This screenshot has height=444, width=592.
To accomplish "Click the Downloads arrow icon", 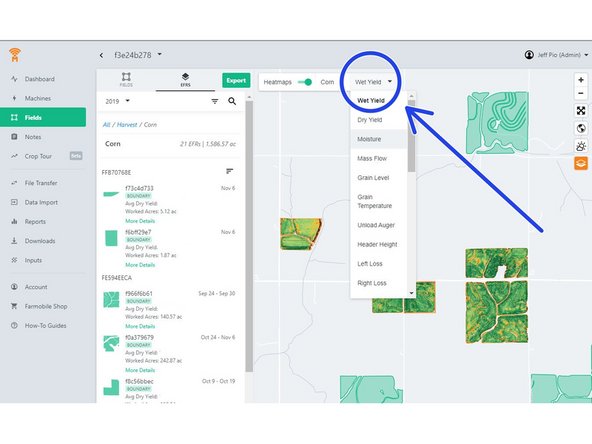I will click(14, 240).
